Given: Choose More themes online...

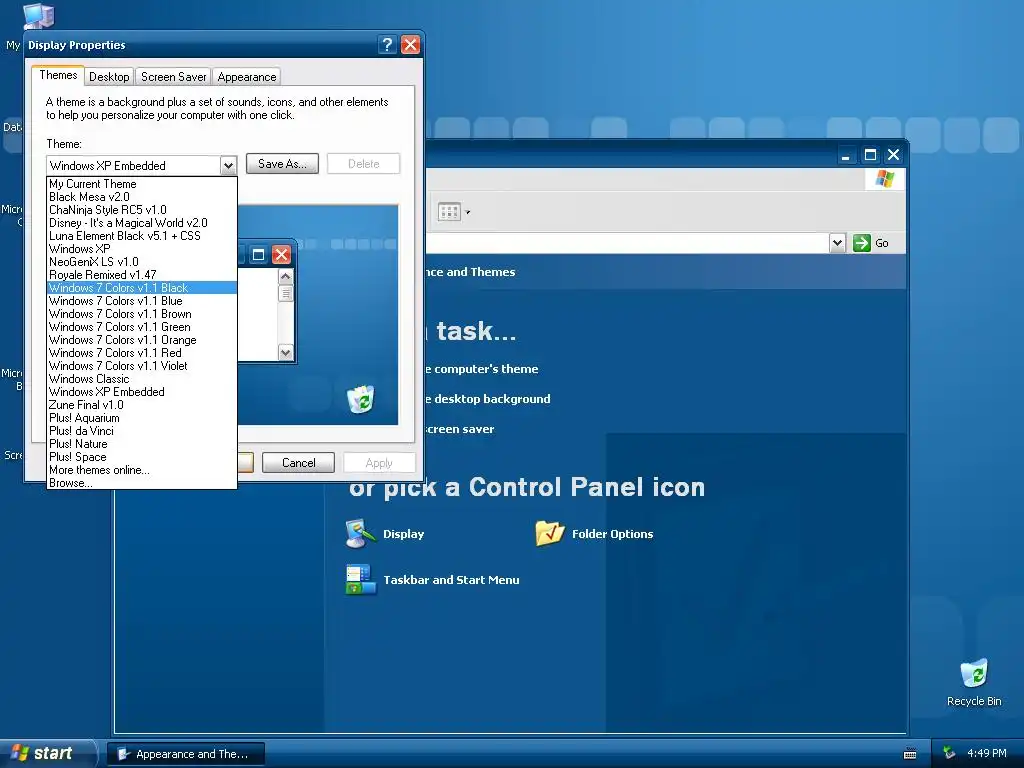Looking at the screenshot, I should (x=142, y=470).
